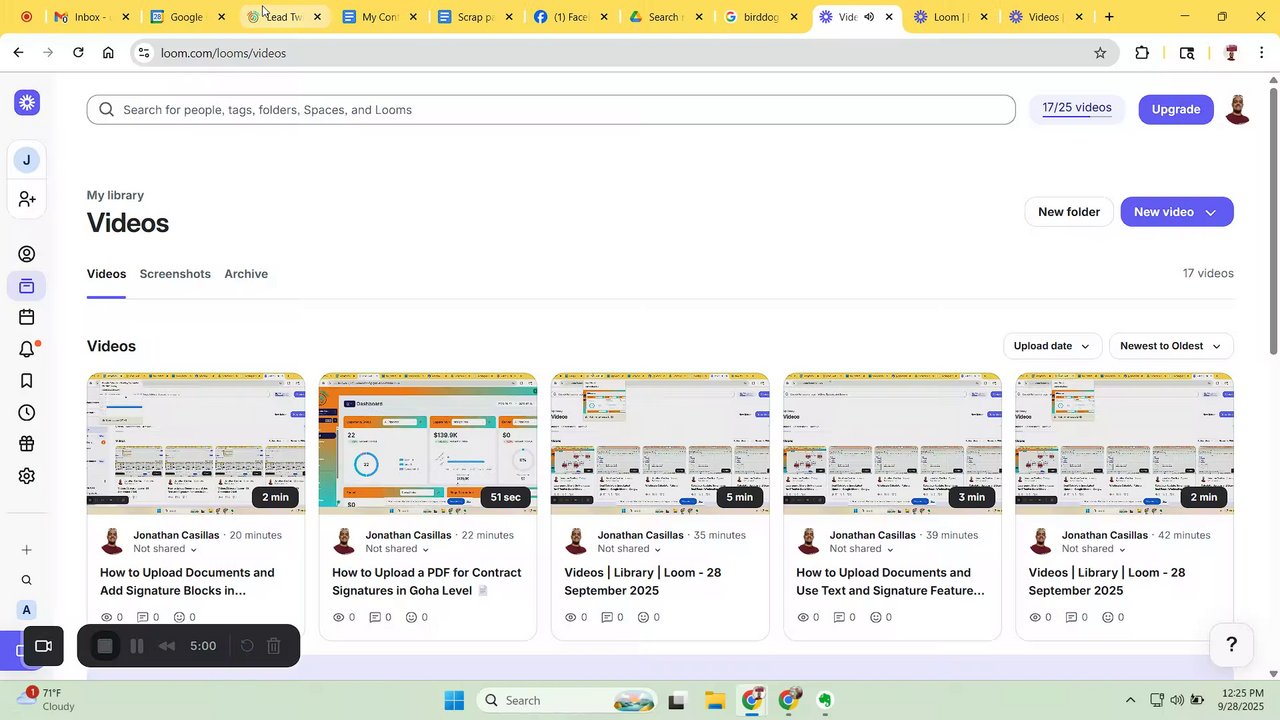Open the 17/25 videos usage link
Viewport: 1280px width, 720px height.
(x=1077, y=108)
